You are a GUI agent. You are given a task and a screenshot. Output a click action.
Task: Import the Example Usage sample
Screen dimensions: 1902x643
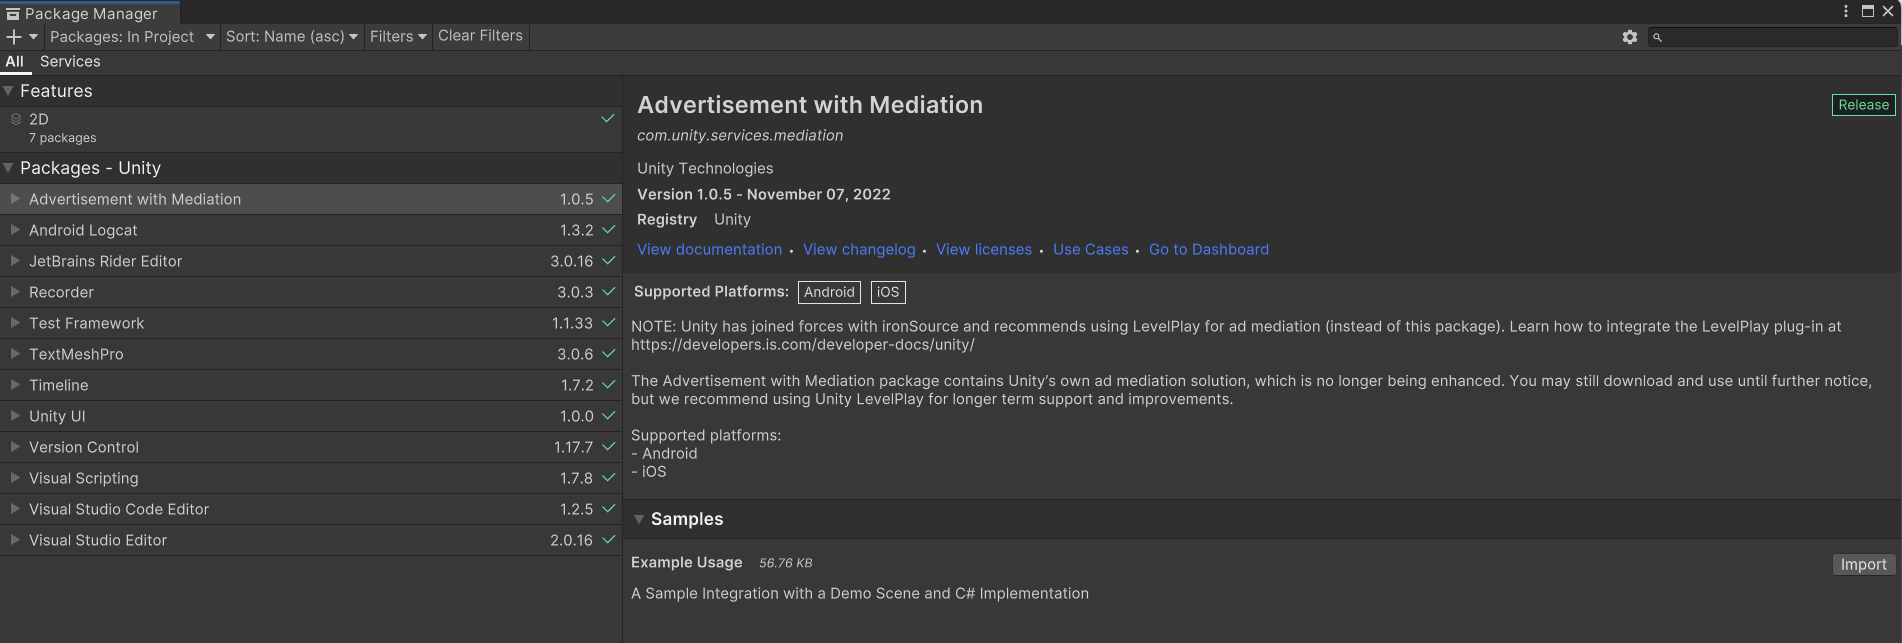pos(1863,565)
